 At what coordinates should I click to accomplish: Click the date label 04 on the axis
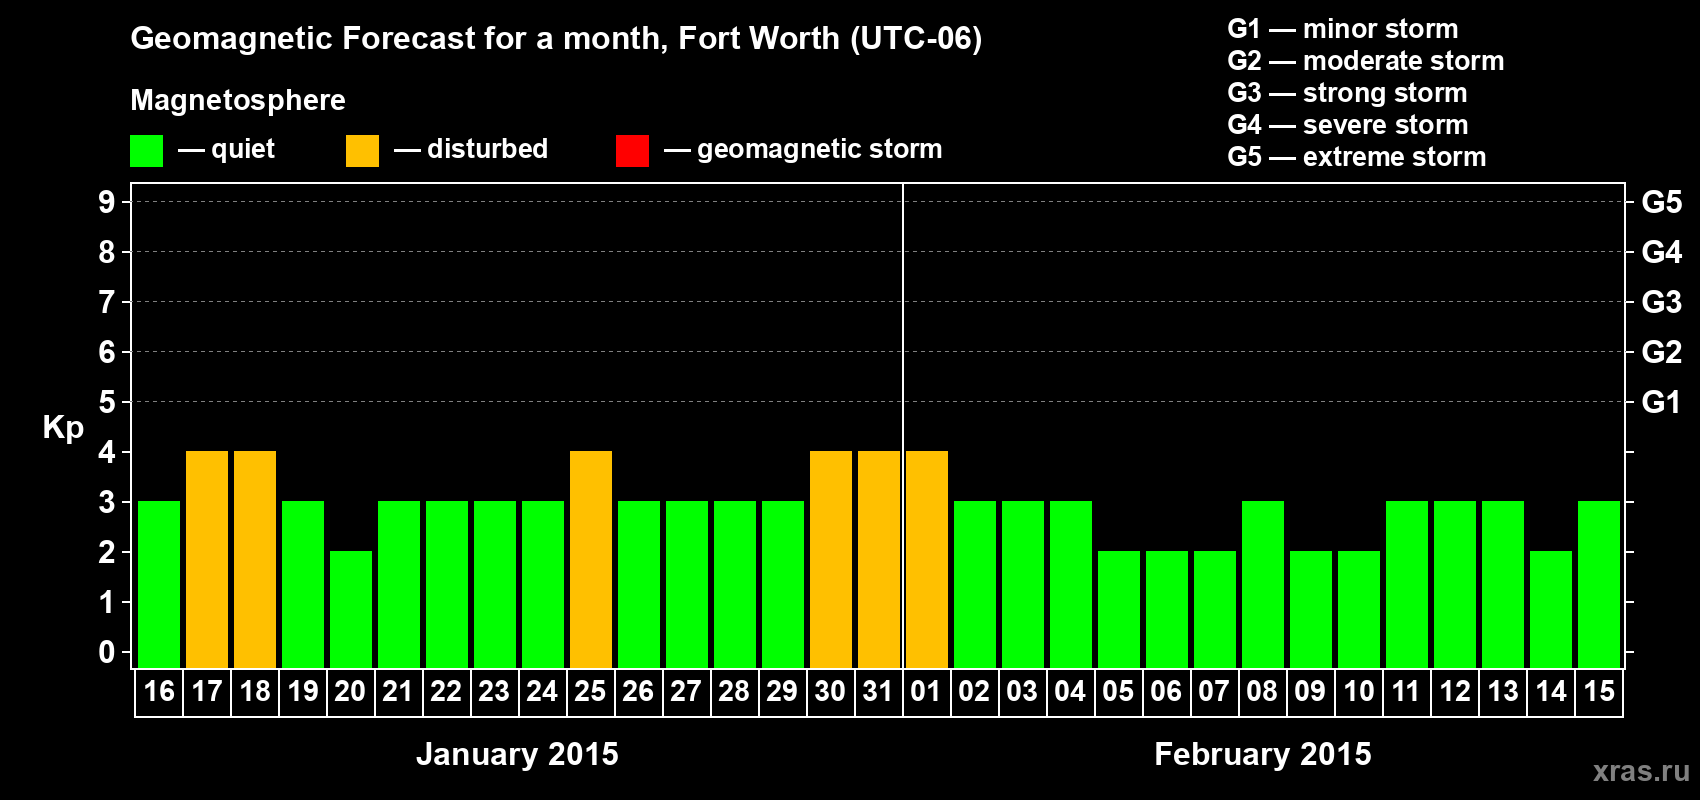1070,692
